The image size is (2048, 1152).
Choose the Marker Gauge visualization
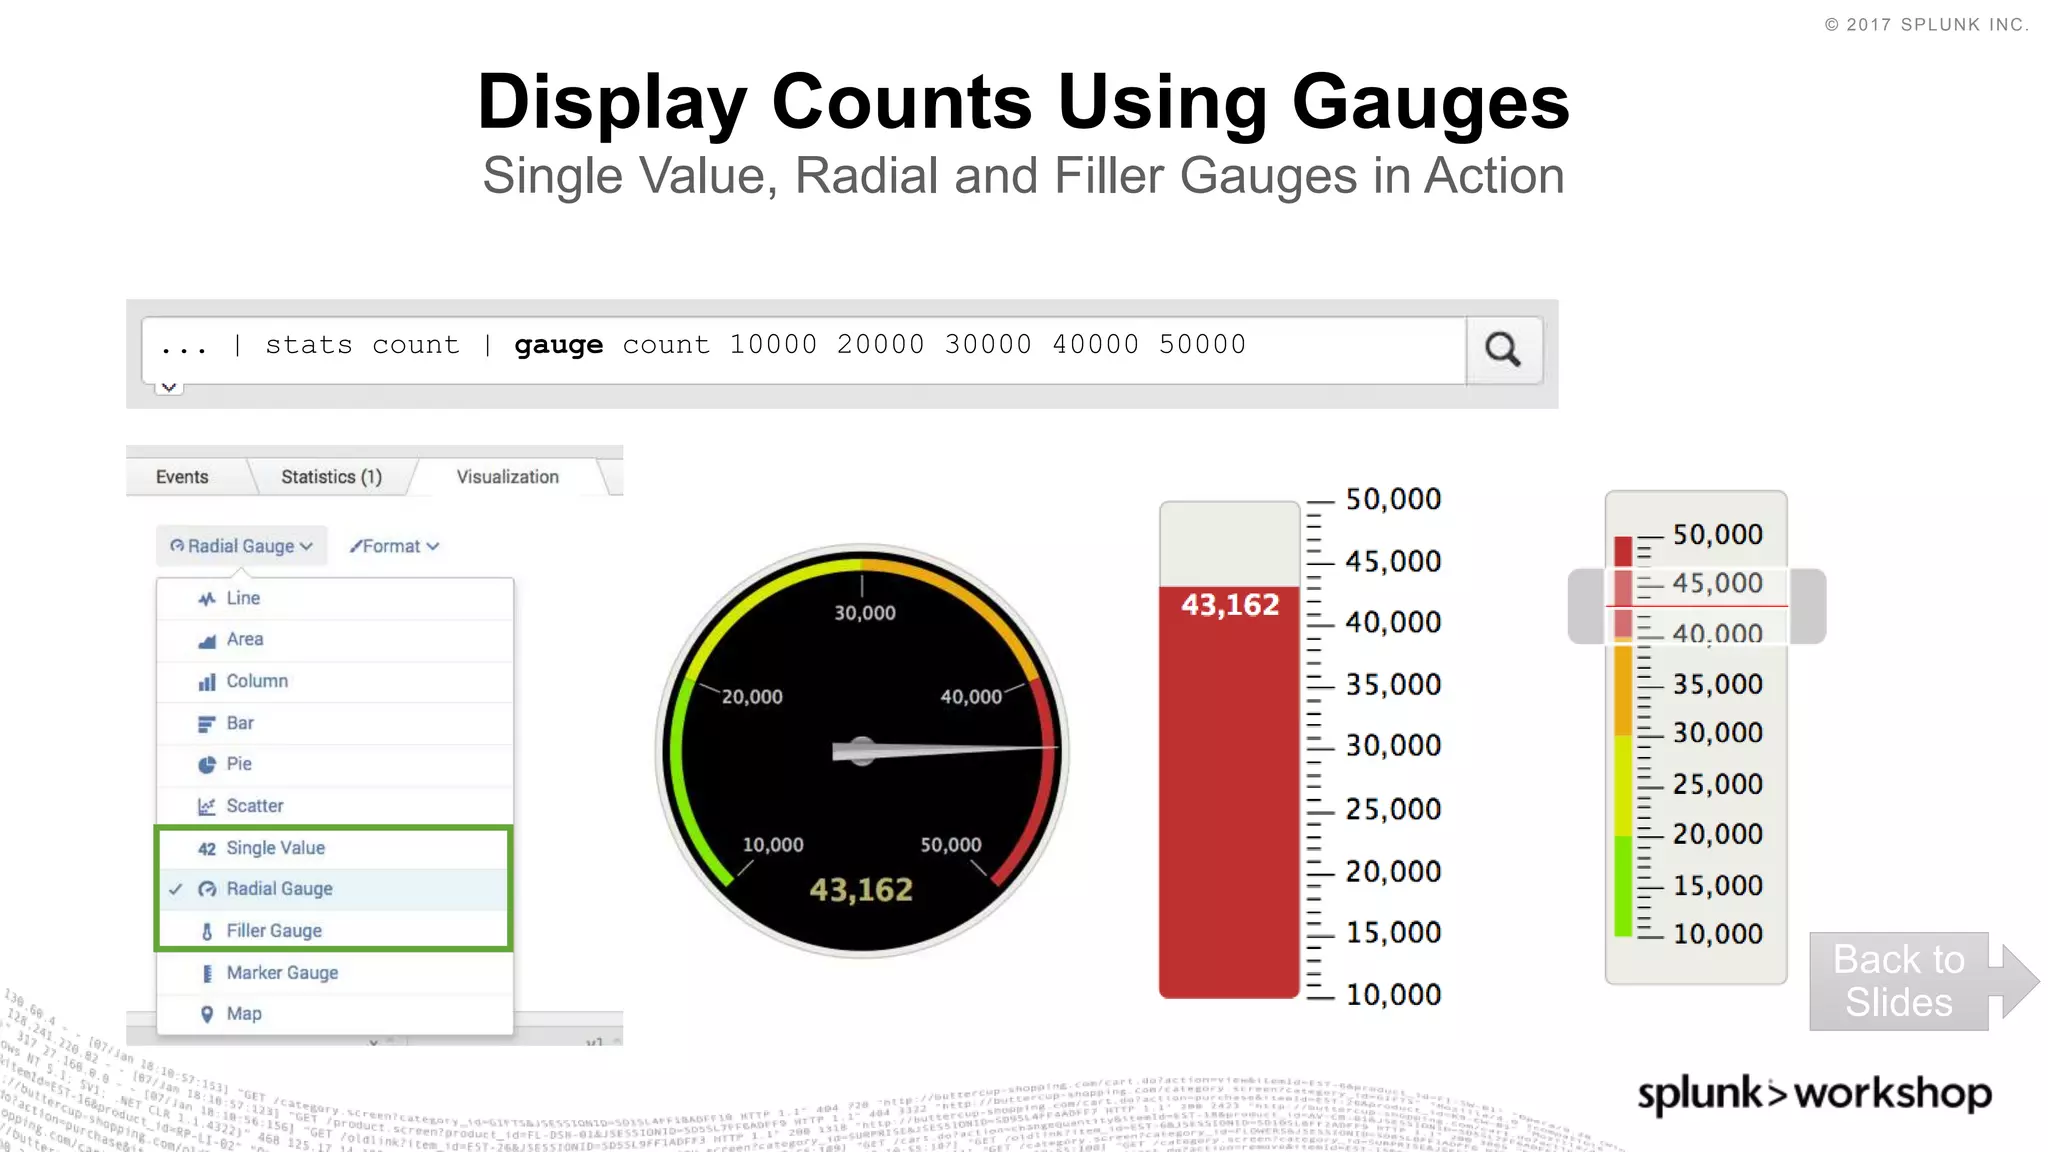[335, 973]
